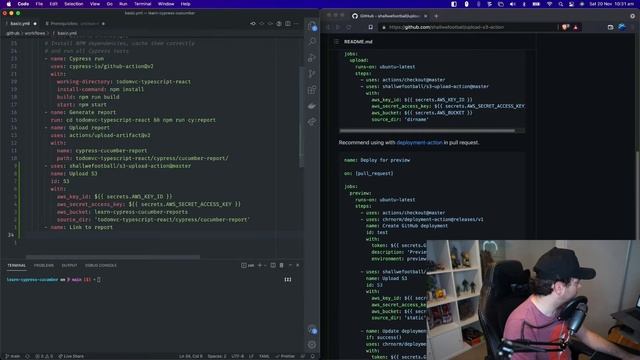Screen dimensions: 640x360
Task: Switch to the DEBUG CONSOLE panel tab
Action: (x=100, y=265)
